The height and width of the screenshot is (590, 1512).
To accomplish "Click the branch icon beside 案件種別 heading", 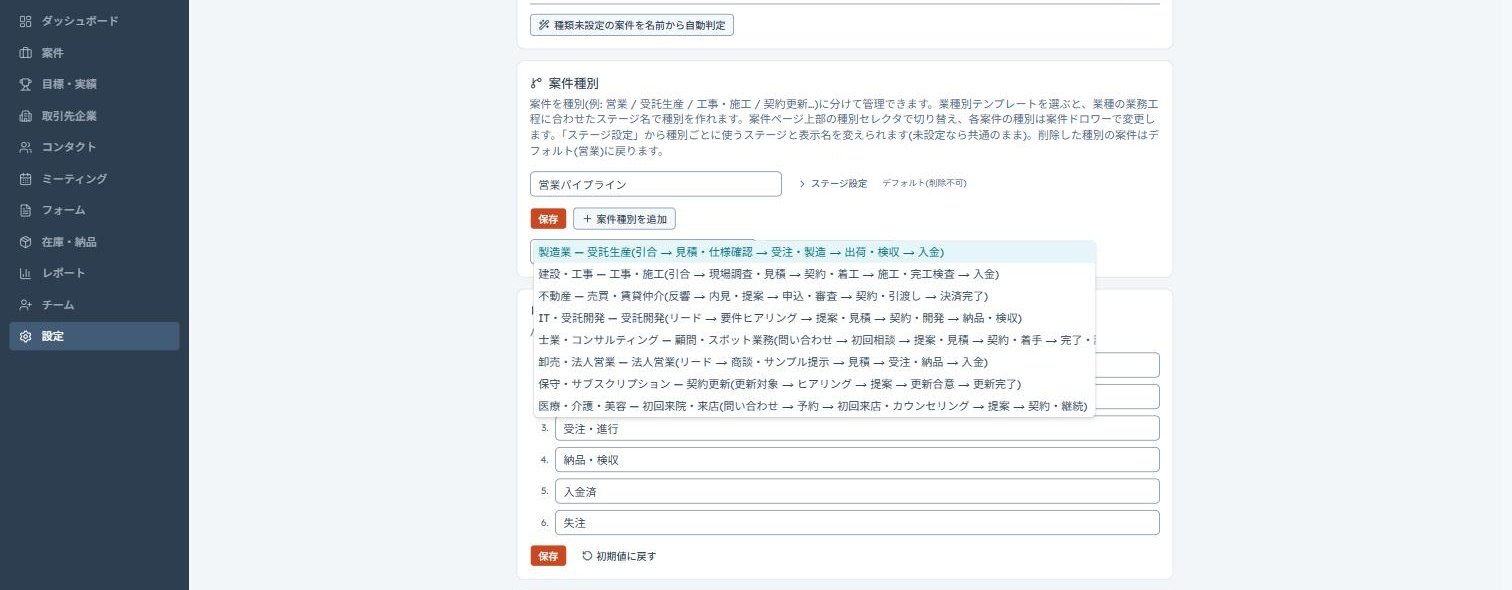I will click(537, 84).
